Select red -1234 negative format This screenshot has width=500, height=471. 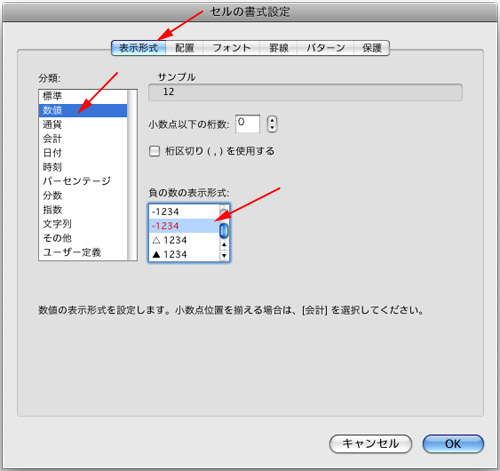pos(184,226)
